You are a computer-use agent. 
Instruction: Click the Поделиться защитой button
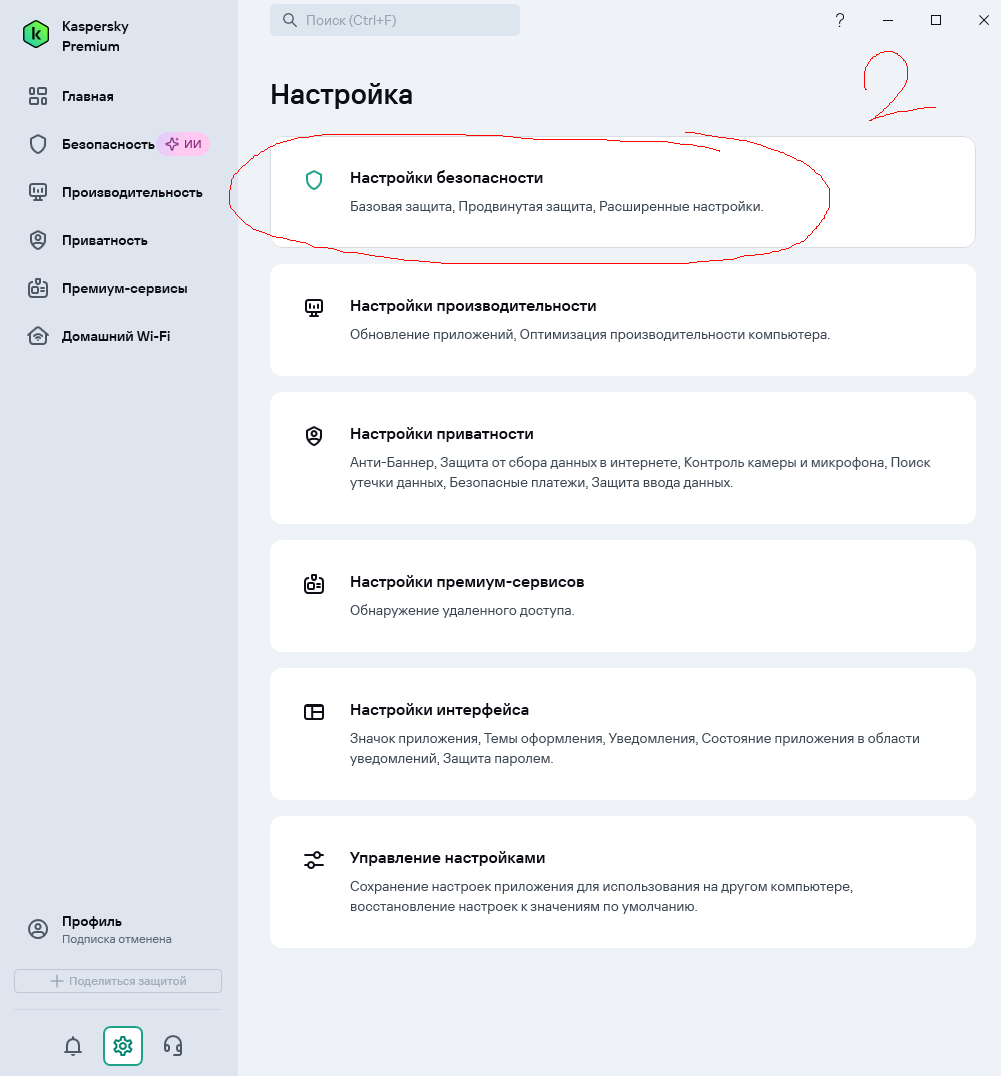(118, 981)
